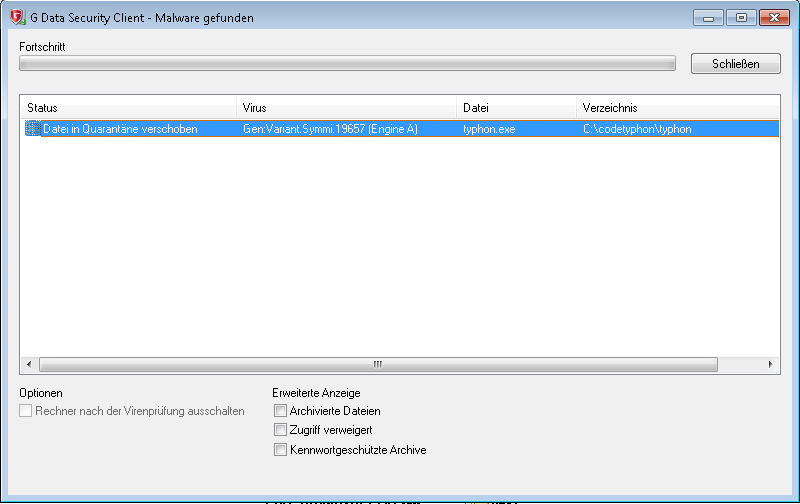
Task: Sort by the Status column header
Action: pos(129,108)
